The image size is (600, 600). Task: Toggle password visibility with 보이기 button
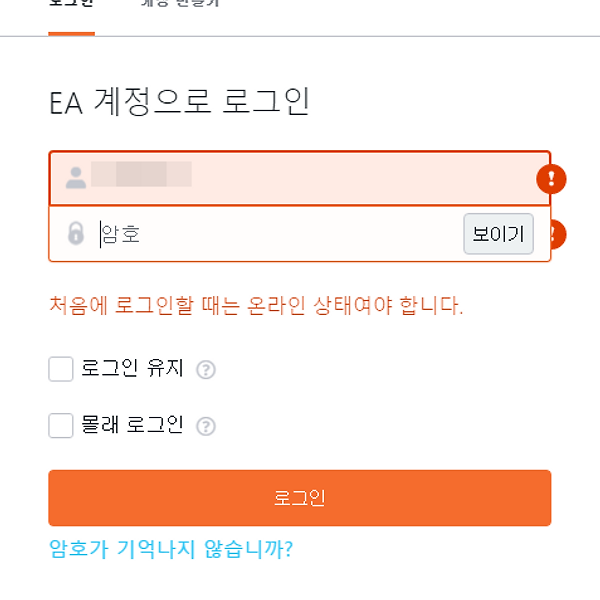498,234
